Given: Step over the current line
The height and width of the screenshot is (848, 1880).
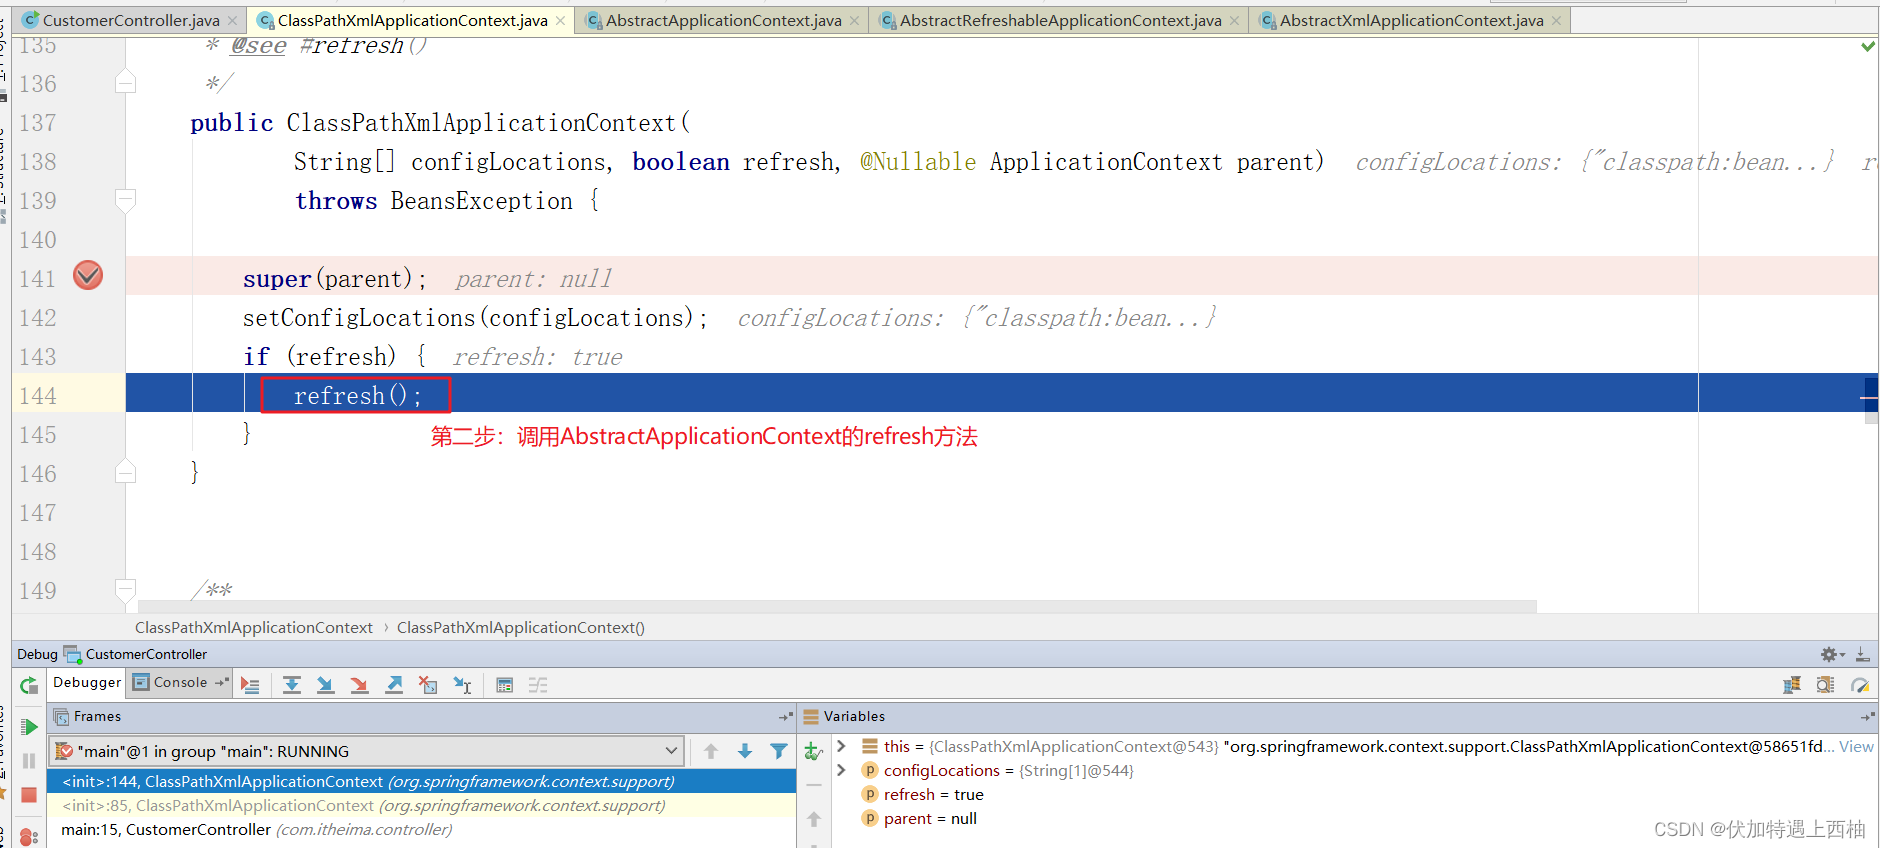Looking at the screenshot, I should pos(292,685).
